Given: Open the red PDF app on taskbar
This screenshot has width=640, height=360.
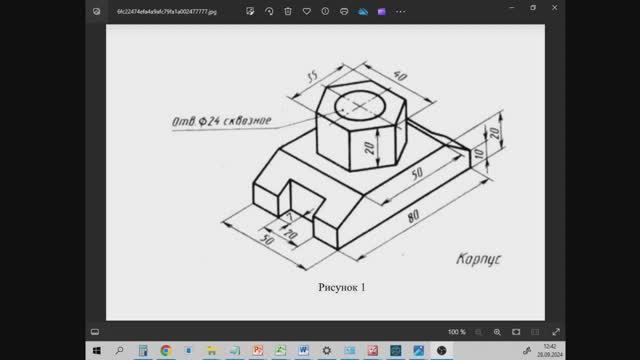Looking at the screenshot, I should pos(373,351).
